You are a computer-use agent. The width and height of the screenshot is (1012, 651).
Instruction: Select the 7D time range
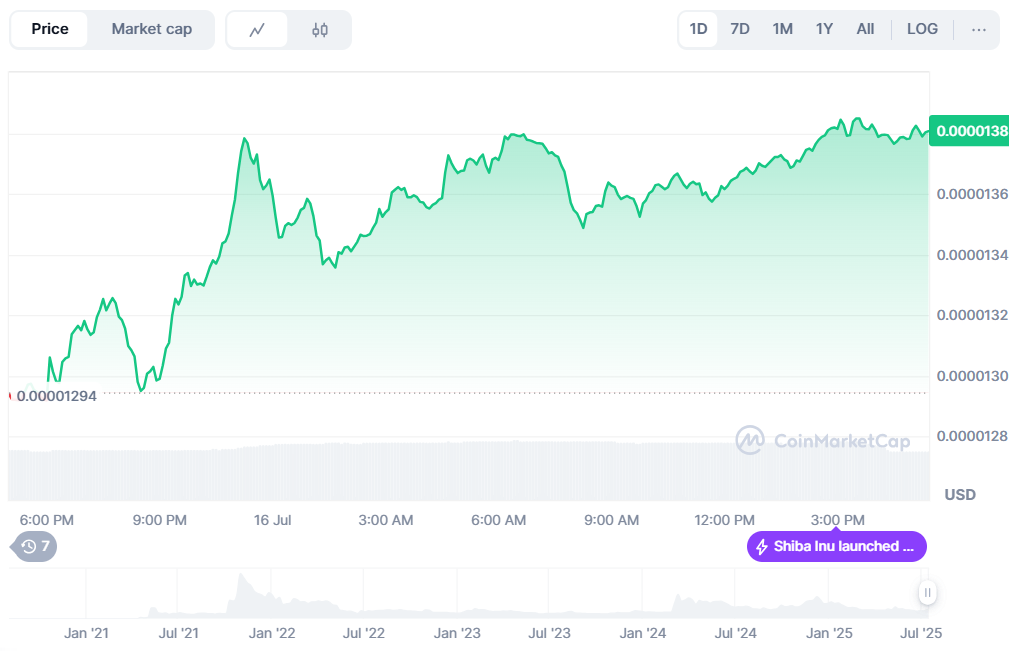coord(740,29)
